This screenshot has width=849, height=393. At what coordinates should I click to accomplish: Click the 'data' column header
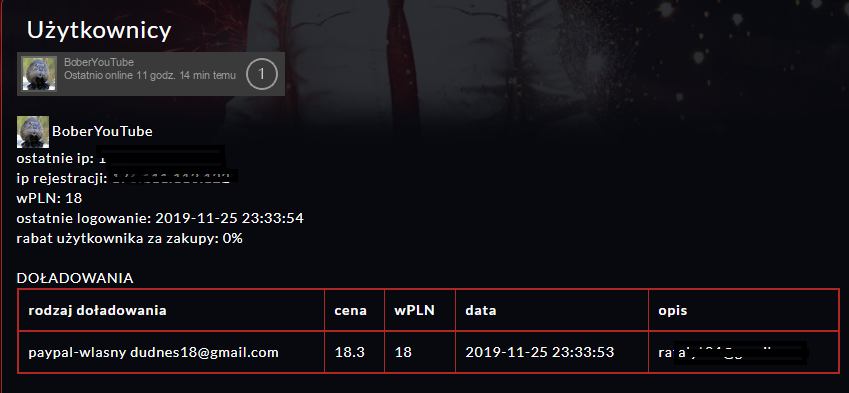pyautogui.click(x=481, y=311)
